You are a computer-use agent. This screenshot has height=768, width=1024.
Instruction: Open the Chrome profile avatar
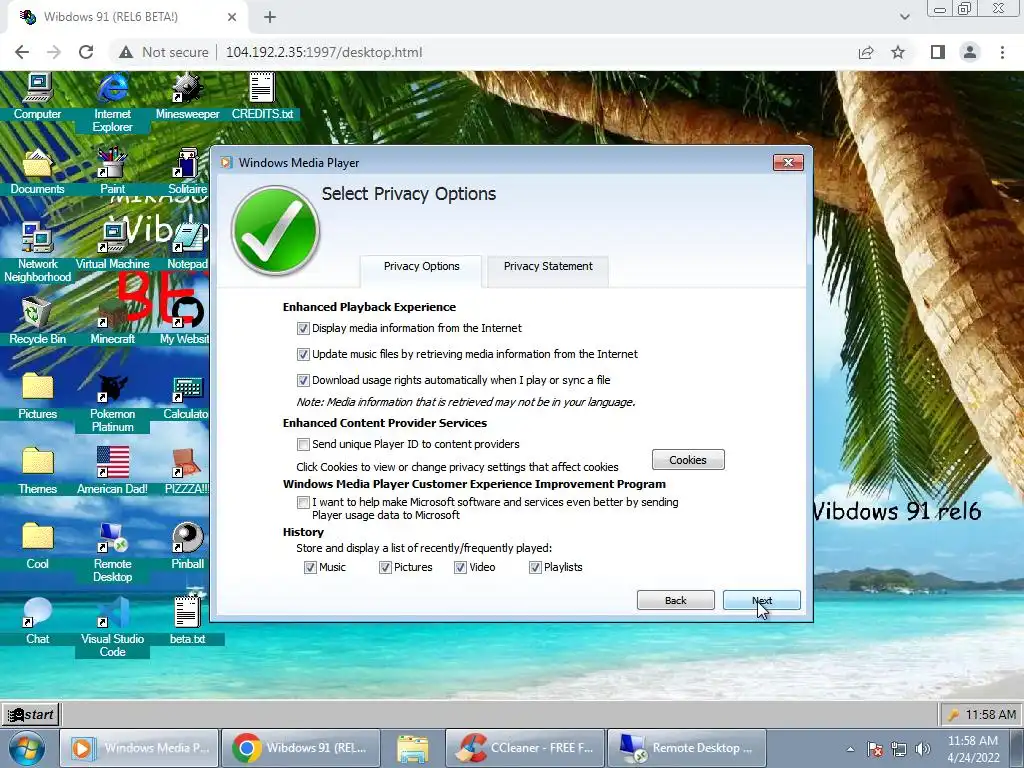click(x=970, y=52)
